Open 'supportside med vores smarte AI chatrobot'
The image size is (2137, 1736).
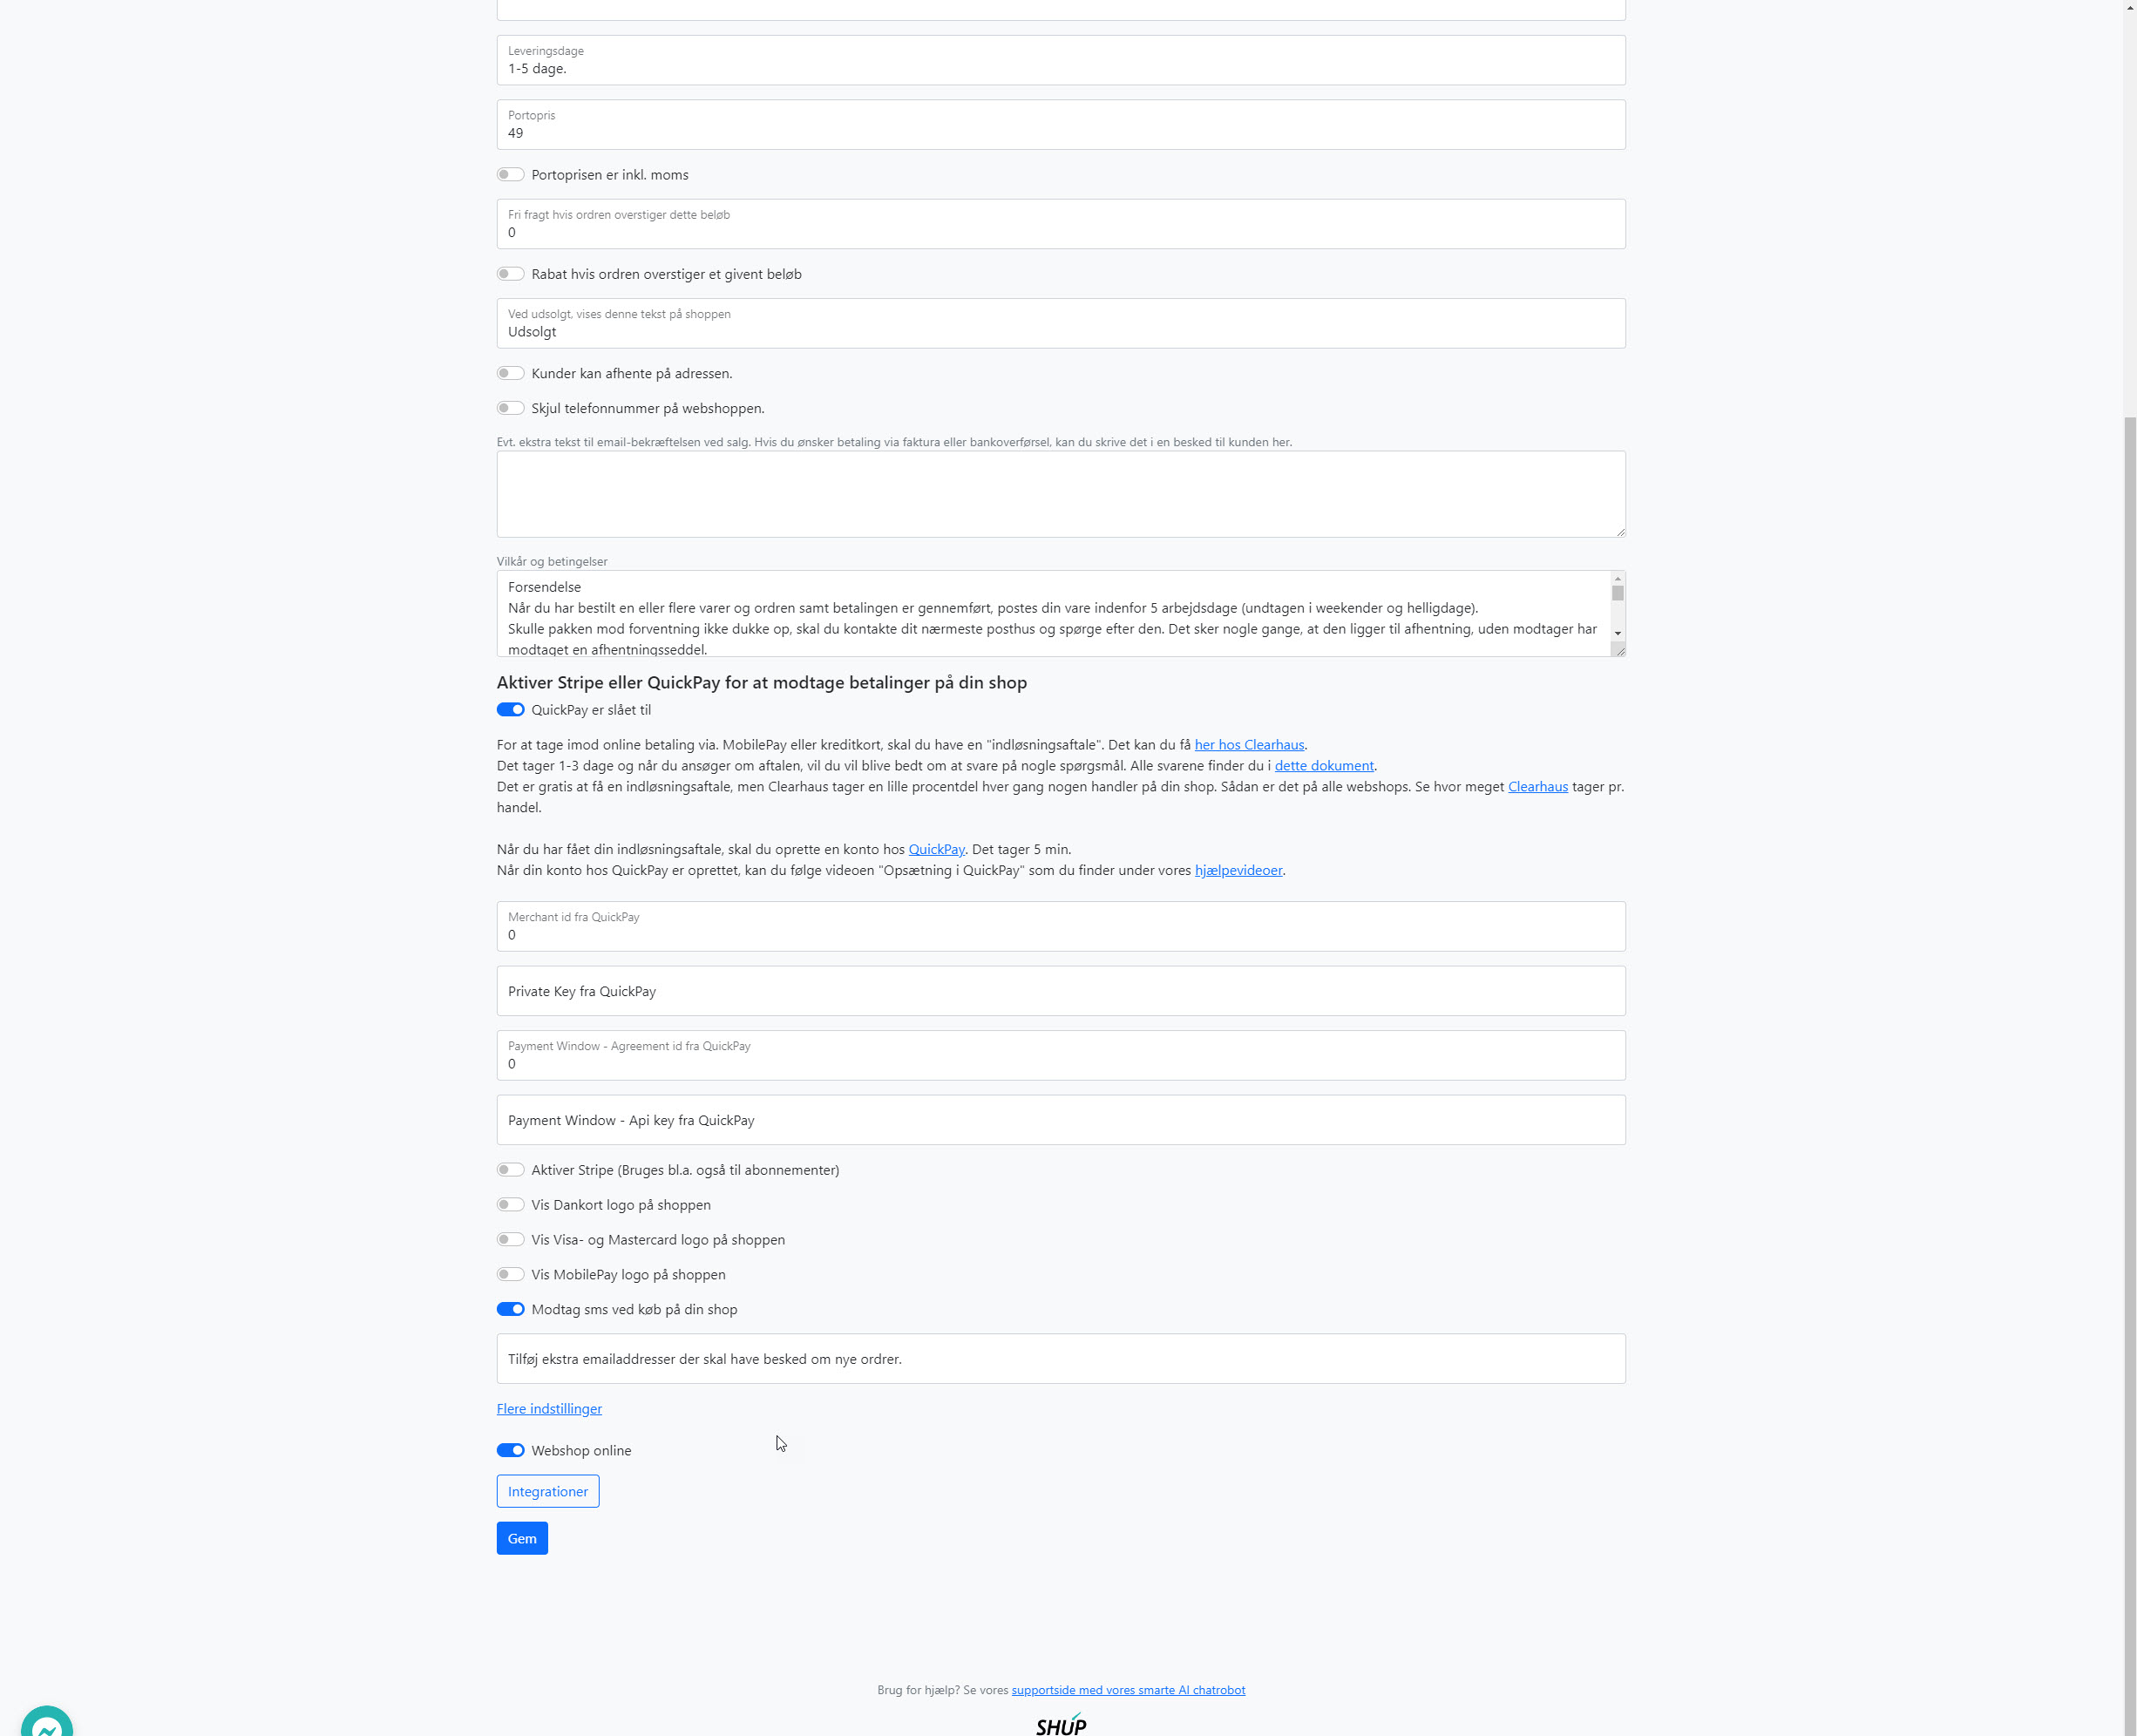pos(1127,1691)
